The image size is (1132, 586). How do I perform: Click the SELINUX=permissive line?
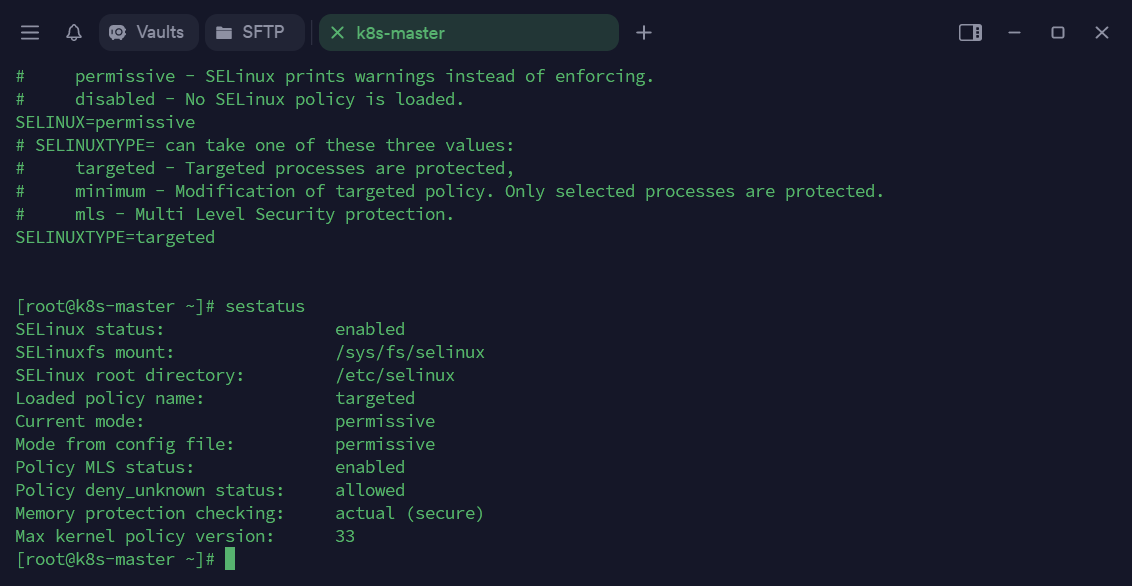(x=105, y=122)
